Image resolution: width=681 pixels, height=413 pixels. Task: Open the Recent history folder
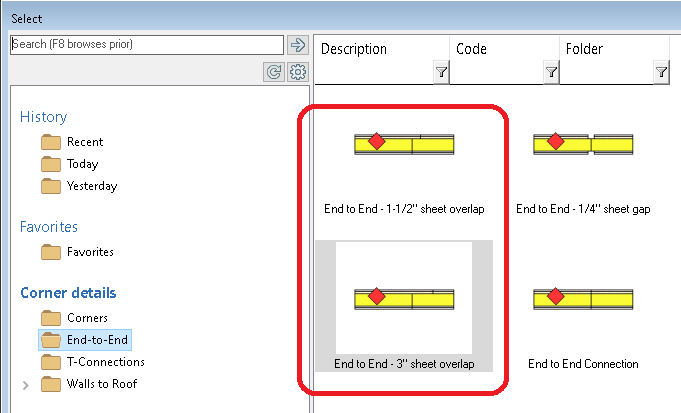point(84,142)
